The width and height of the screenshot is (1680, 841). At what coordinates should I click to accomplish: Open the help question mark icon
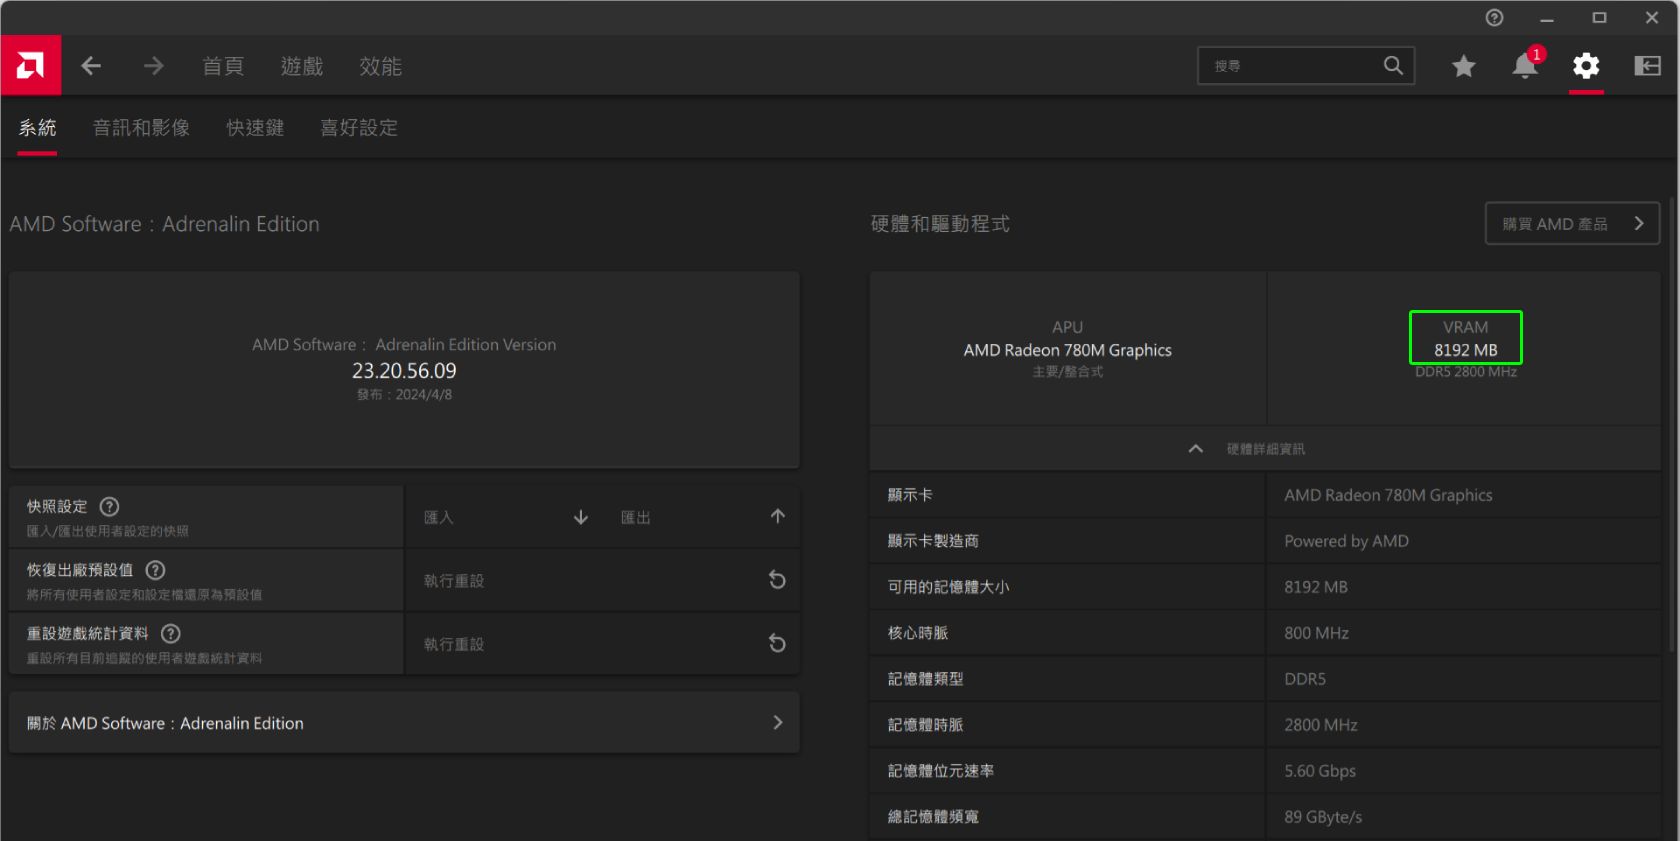[x=1494, y=18]
